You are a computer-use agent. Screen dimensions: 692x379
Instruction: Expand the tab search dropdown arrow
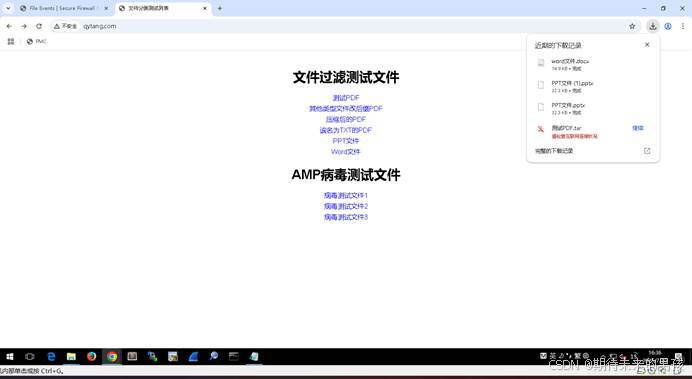(x=8, y=8)
